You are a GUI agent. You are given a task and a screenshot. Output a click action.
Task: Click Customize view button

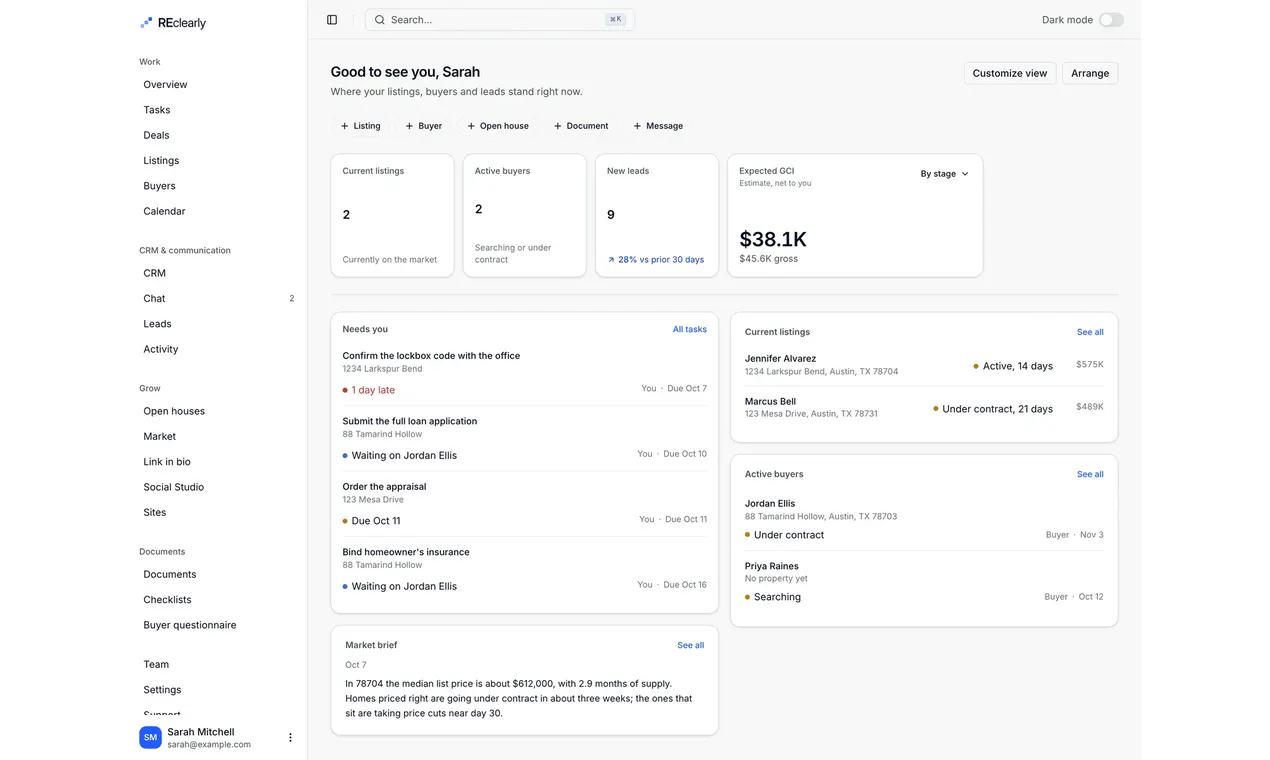pos(1010,73)
